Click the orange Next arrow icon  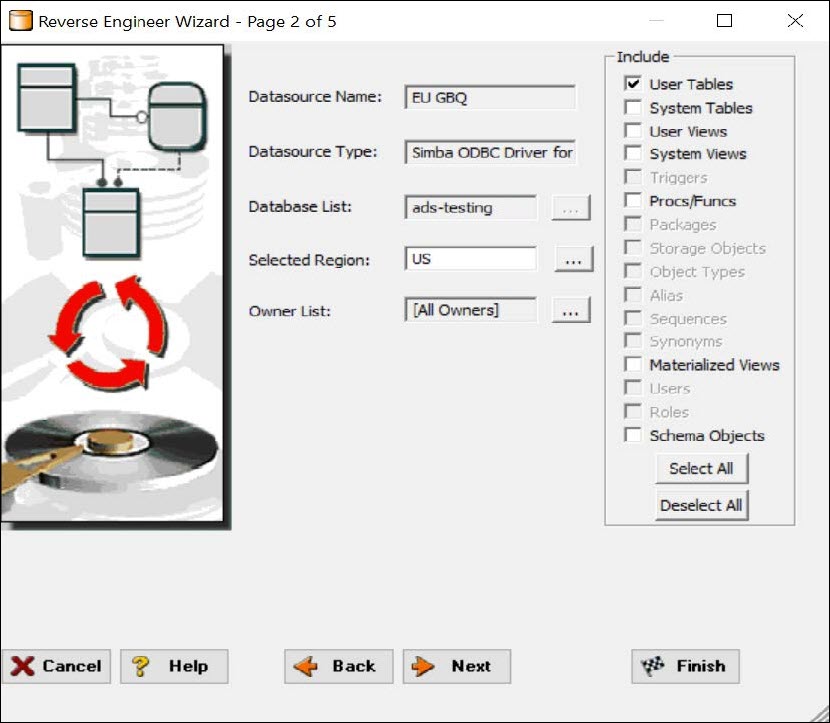(423, 666)
